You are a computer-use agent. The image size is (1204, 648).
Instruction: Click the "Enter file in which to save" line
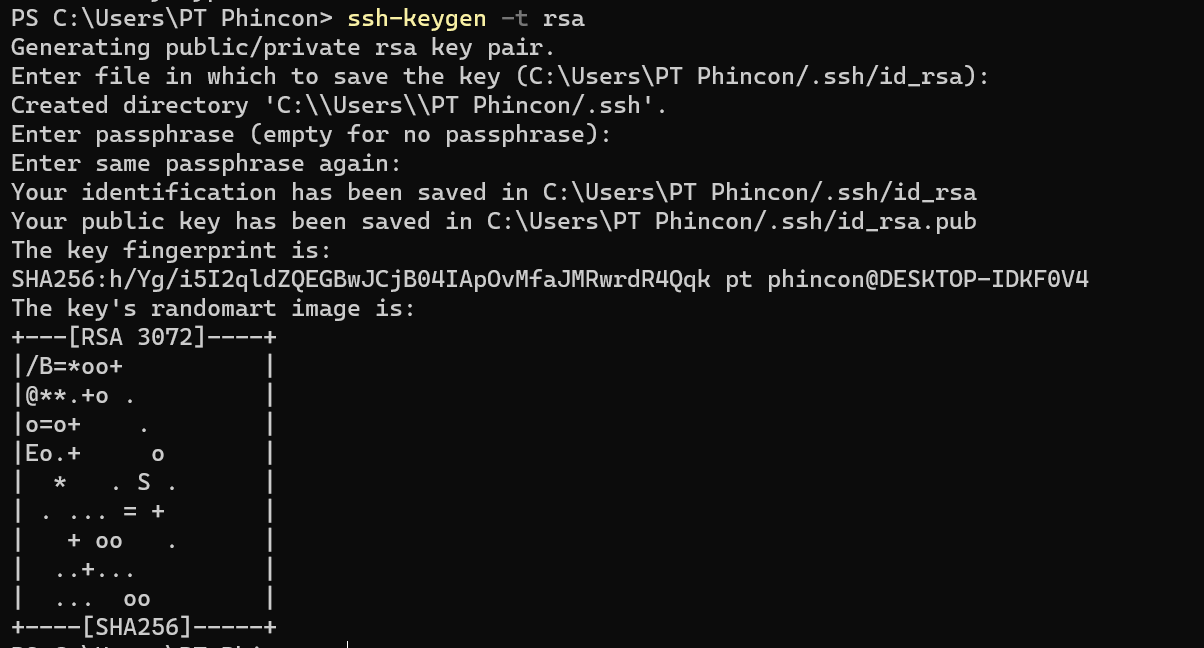[200, 76]
